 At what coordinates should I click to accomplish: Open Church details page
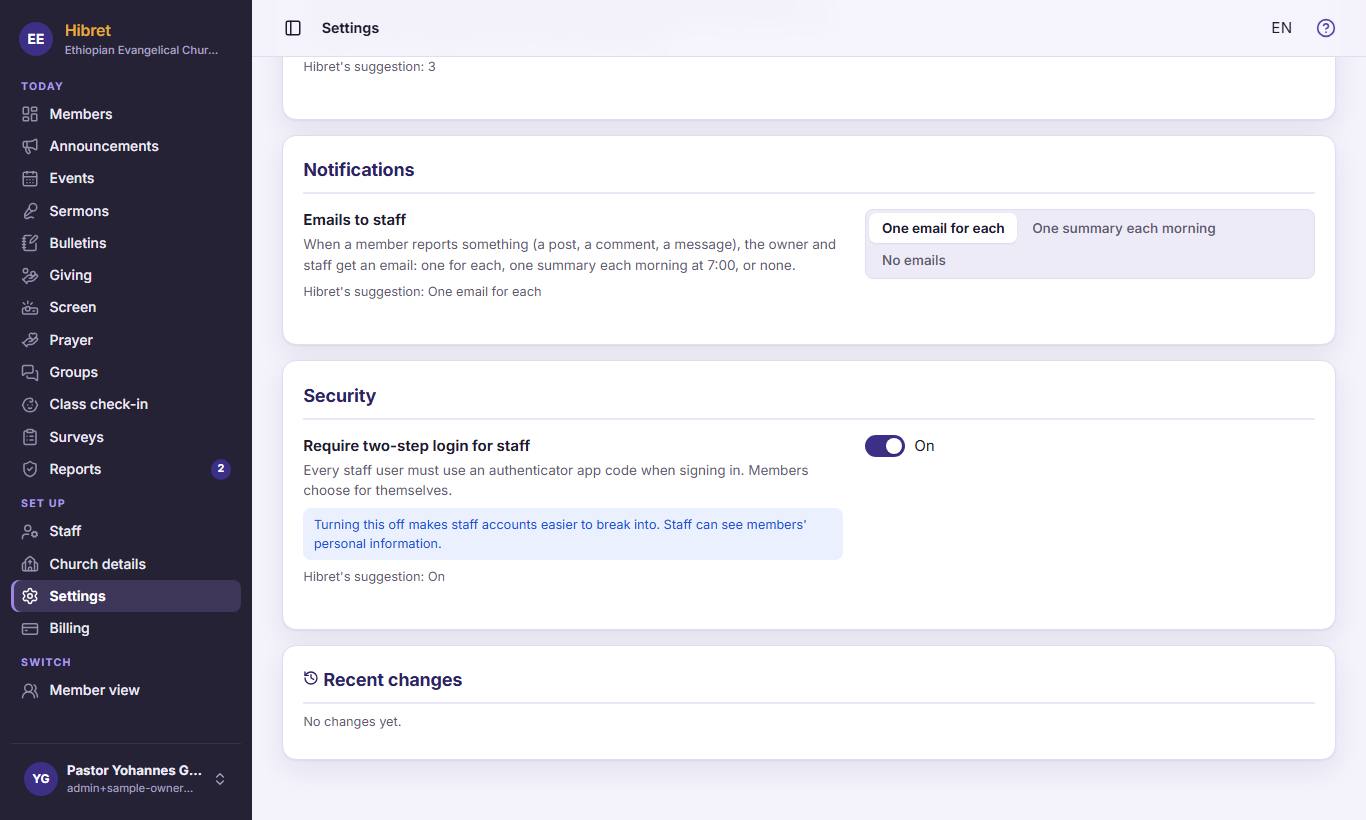click(x=126, y=564)
